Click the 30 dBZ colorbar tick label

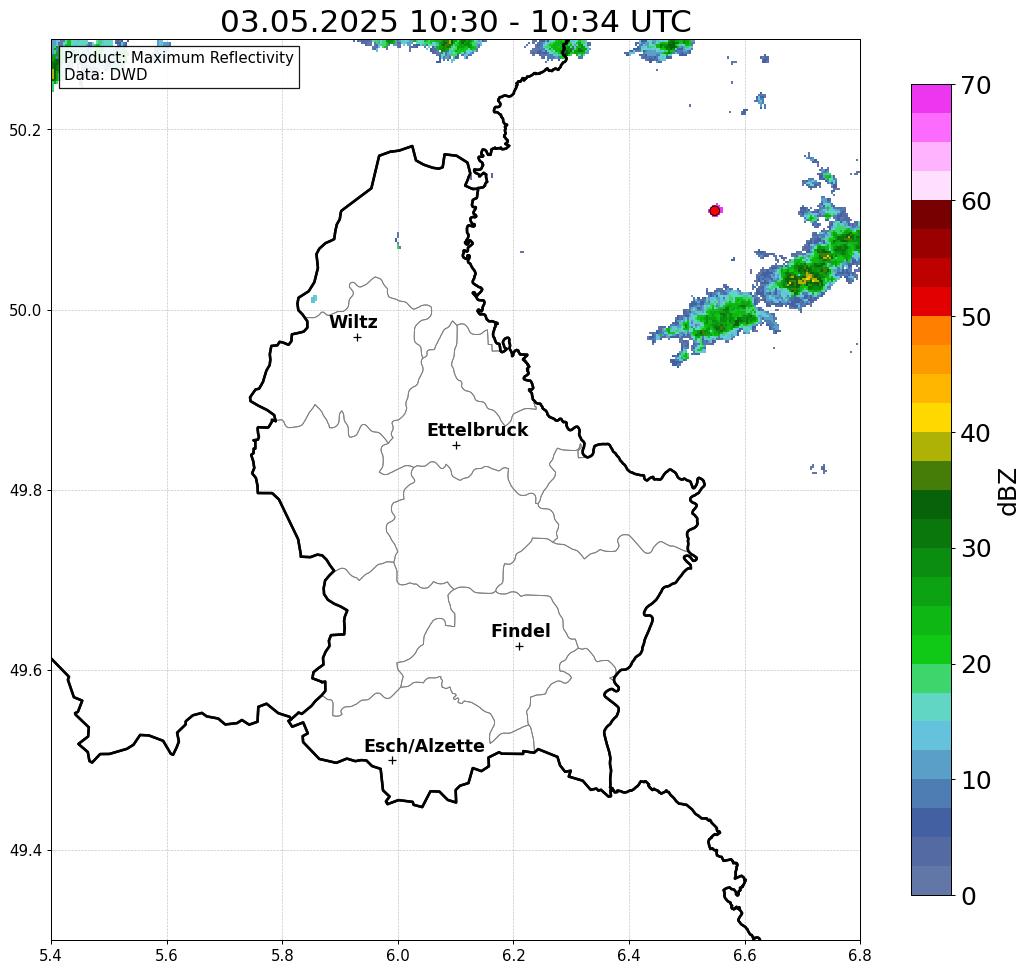click(x=975, y=549)
